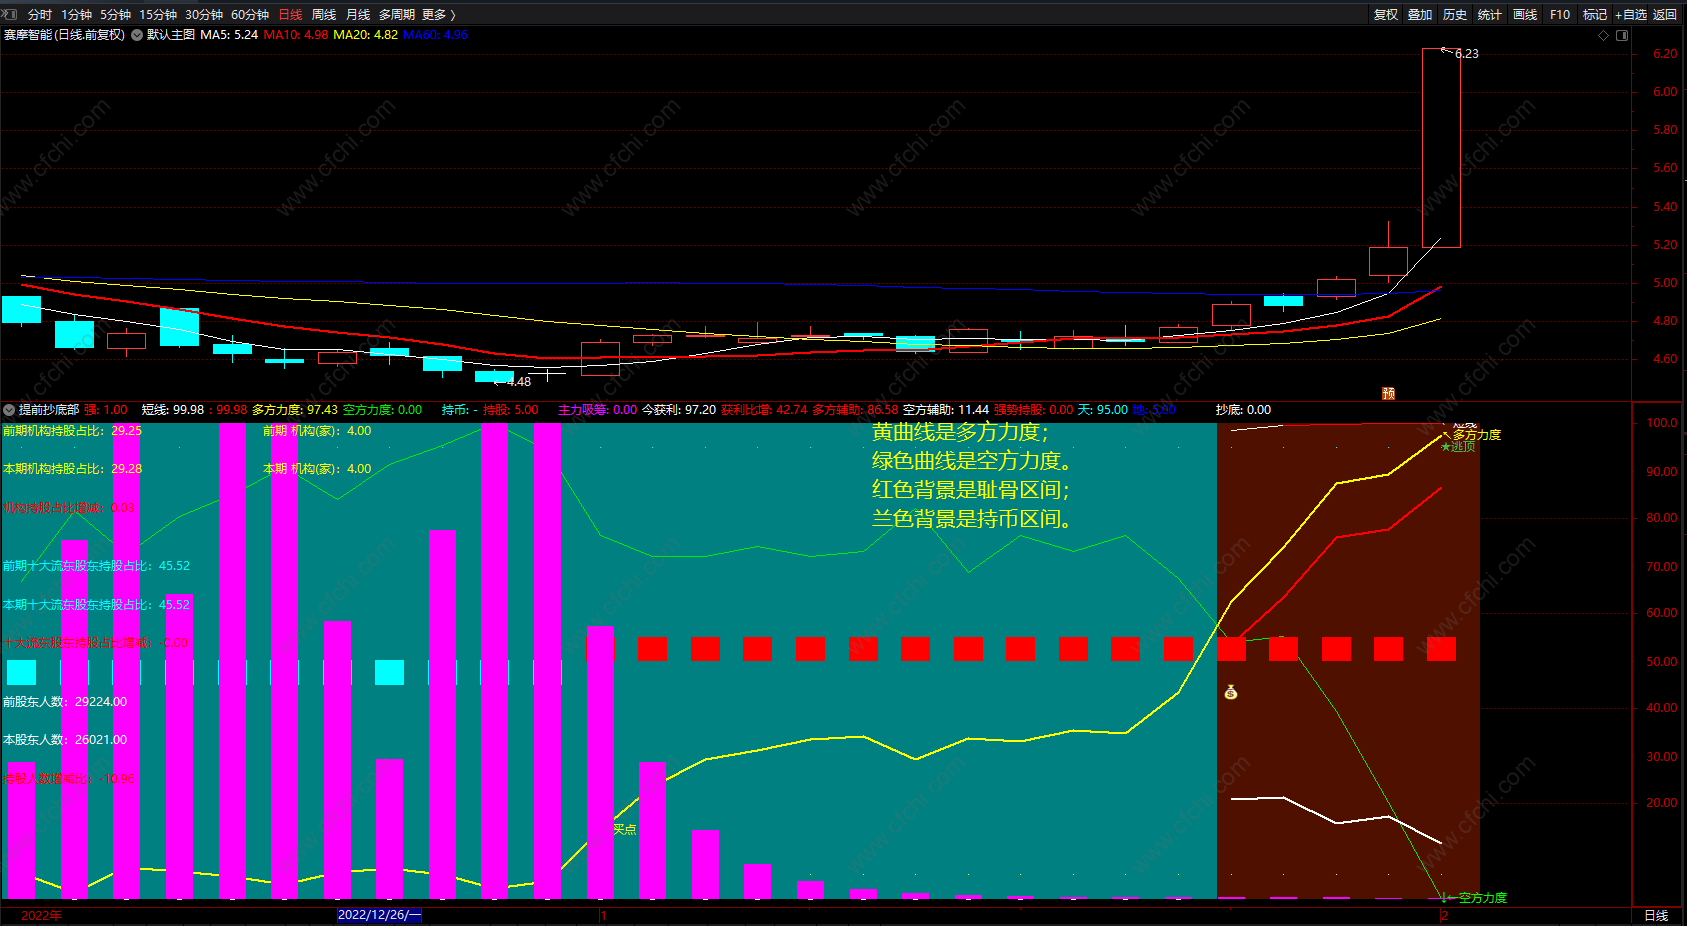Click the MA60: 4.96 value
This screenshot has width=1687, height=926.
[x=435, y=35]
